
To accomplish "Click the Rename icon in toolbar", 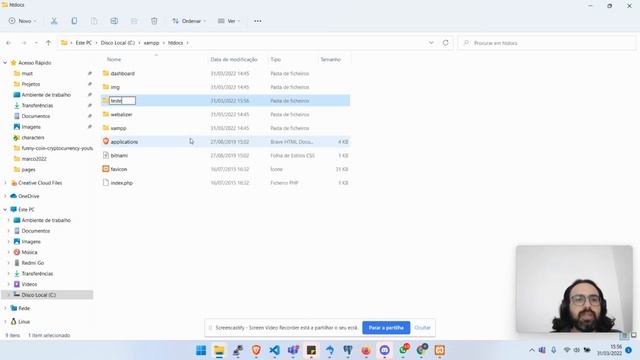I will [114, 21].
